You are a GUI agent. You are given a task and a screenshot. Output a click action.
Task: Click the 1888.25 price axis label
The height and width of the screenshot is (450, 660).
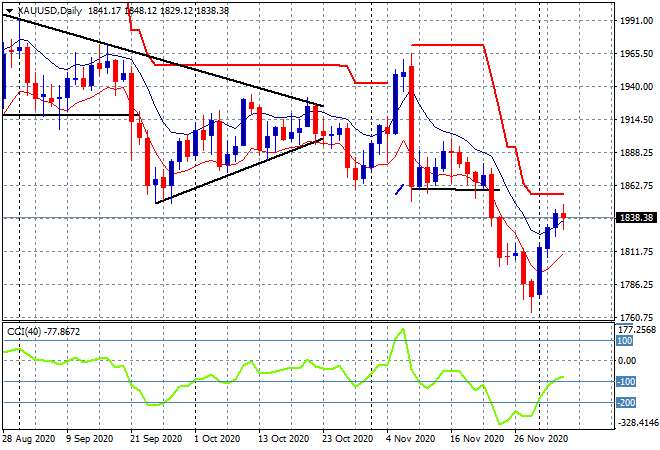tap(636, 152)
